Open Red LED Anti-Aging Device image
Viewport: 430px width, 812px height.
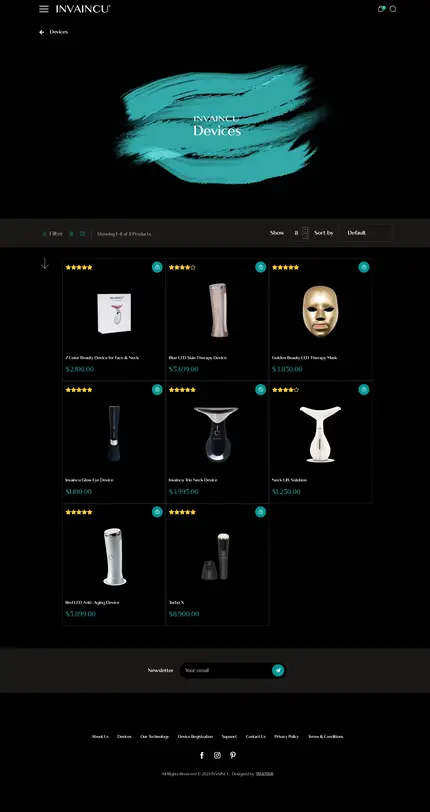tap(114, 557)
